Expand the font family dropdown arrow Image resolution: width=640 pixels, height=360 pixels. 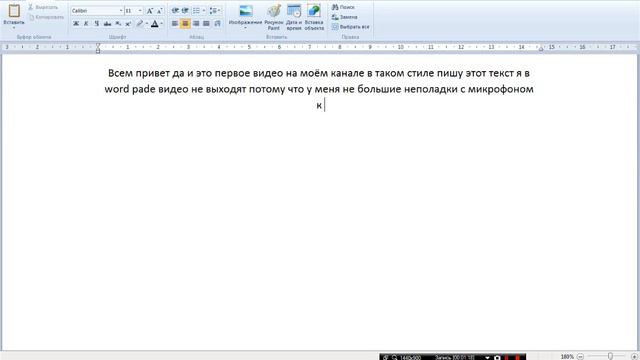(121, 11)
